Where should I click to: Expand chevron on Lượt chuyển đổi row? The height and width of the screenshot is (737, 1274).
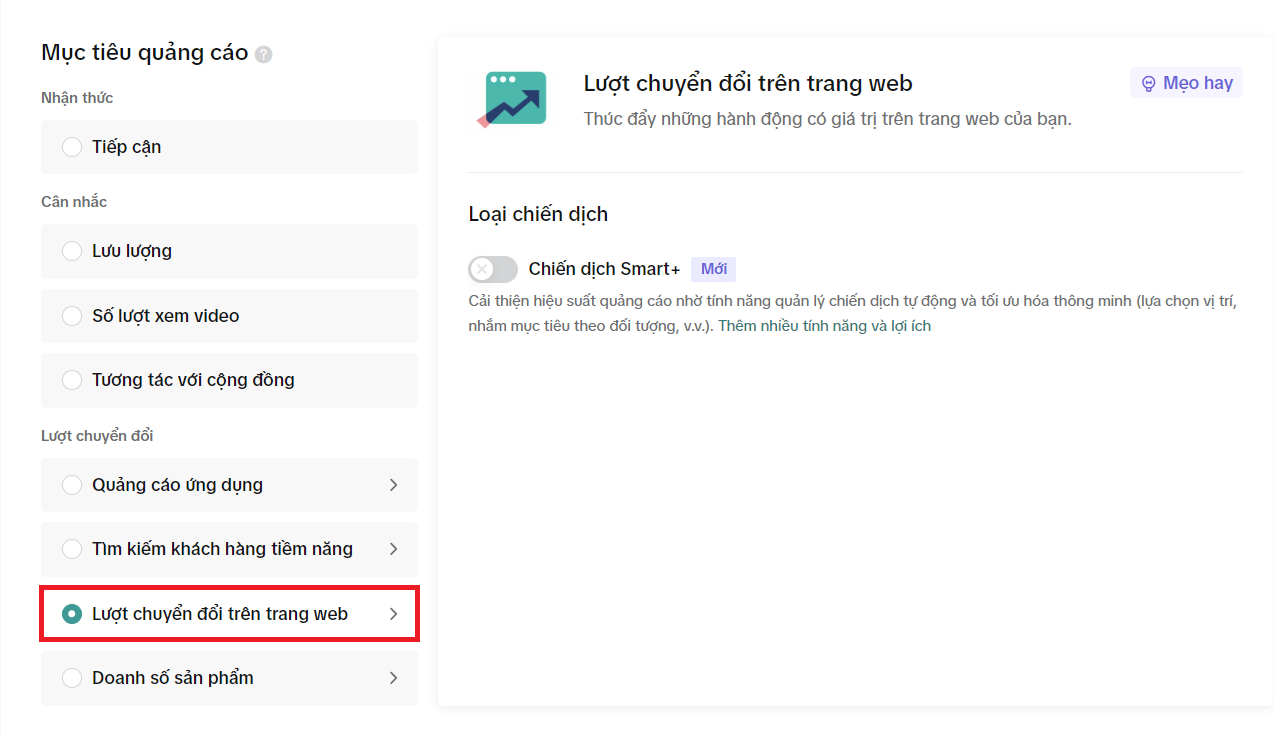click(x=393, y=614)
